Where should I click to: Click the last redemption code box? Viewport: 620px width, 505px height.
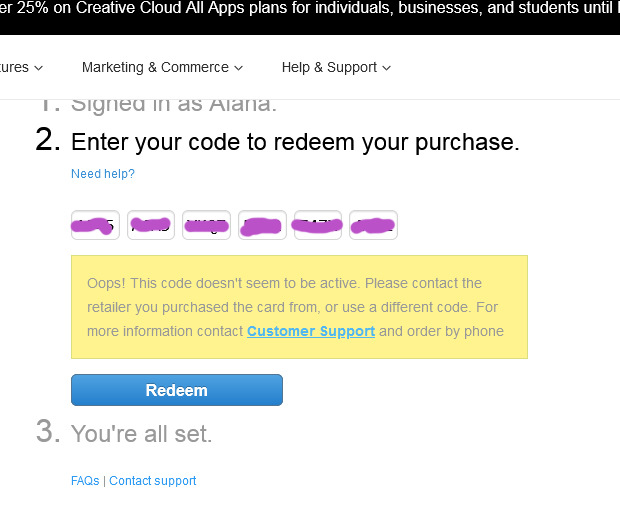374,226
